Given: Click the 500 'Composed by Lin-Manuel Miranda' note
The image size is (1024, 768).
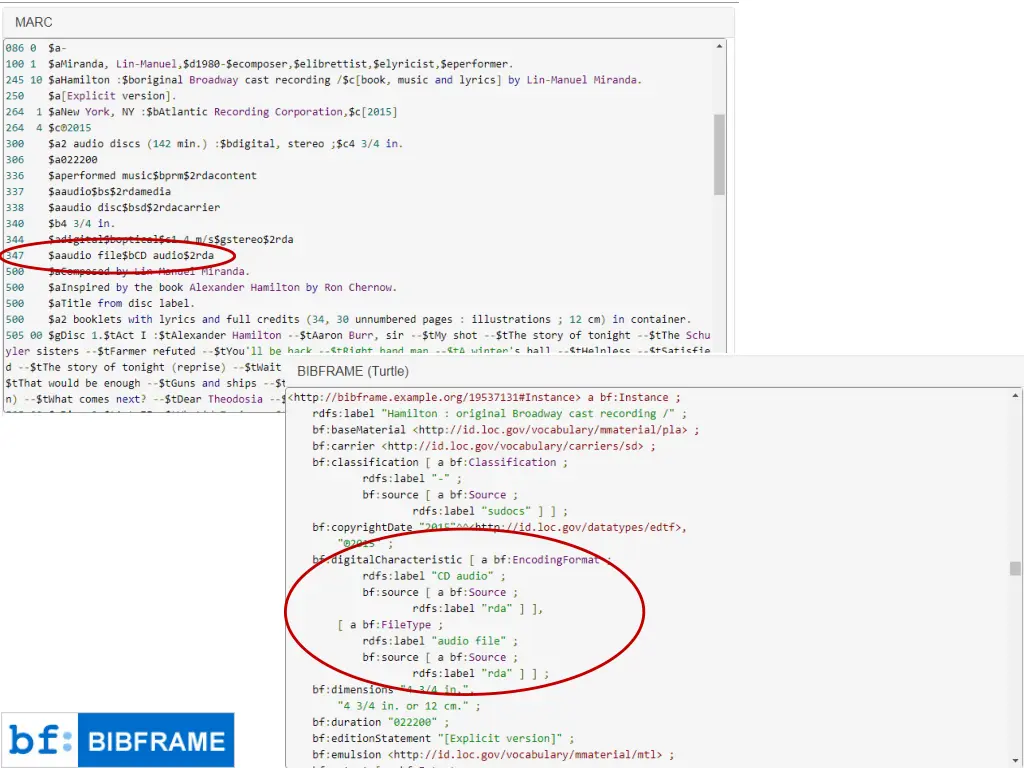Looking at the screenshot, I should pos(128,272).
